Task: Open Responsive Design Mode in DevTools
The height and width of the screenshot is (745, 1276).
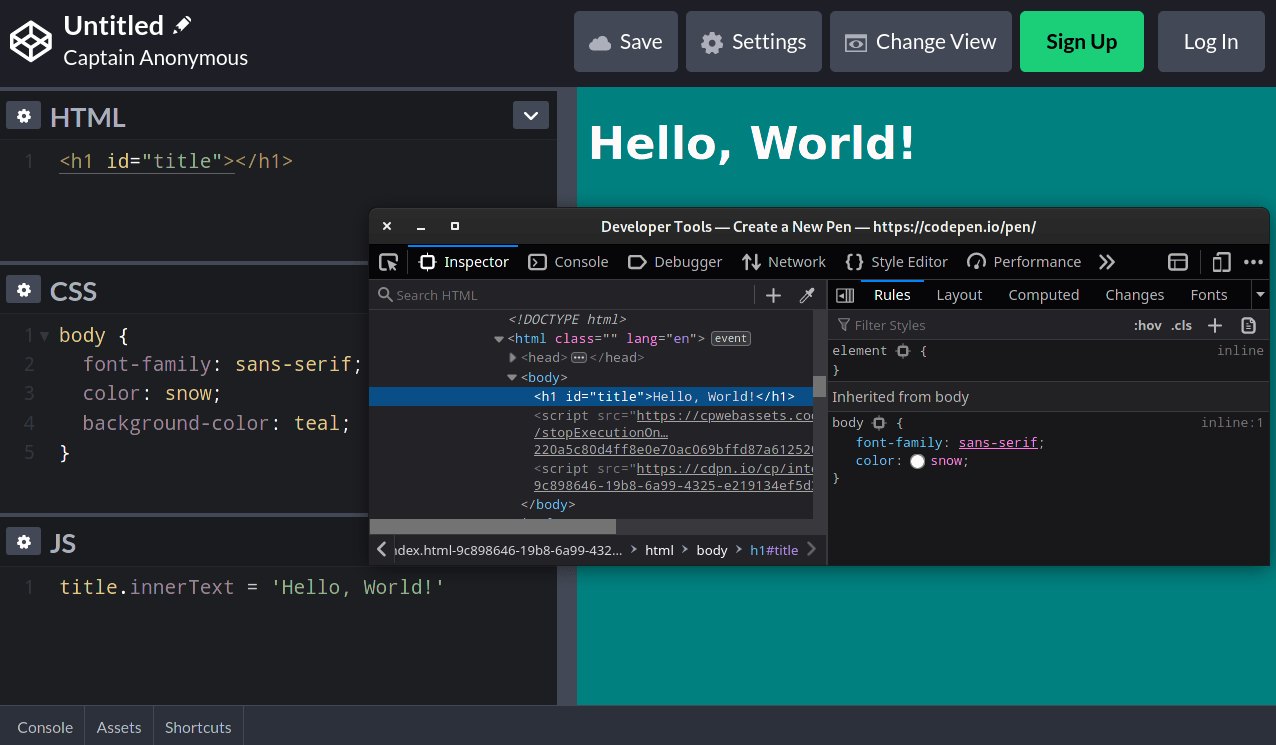Action: coord(1221,261)
